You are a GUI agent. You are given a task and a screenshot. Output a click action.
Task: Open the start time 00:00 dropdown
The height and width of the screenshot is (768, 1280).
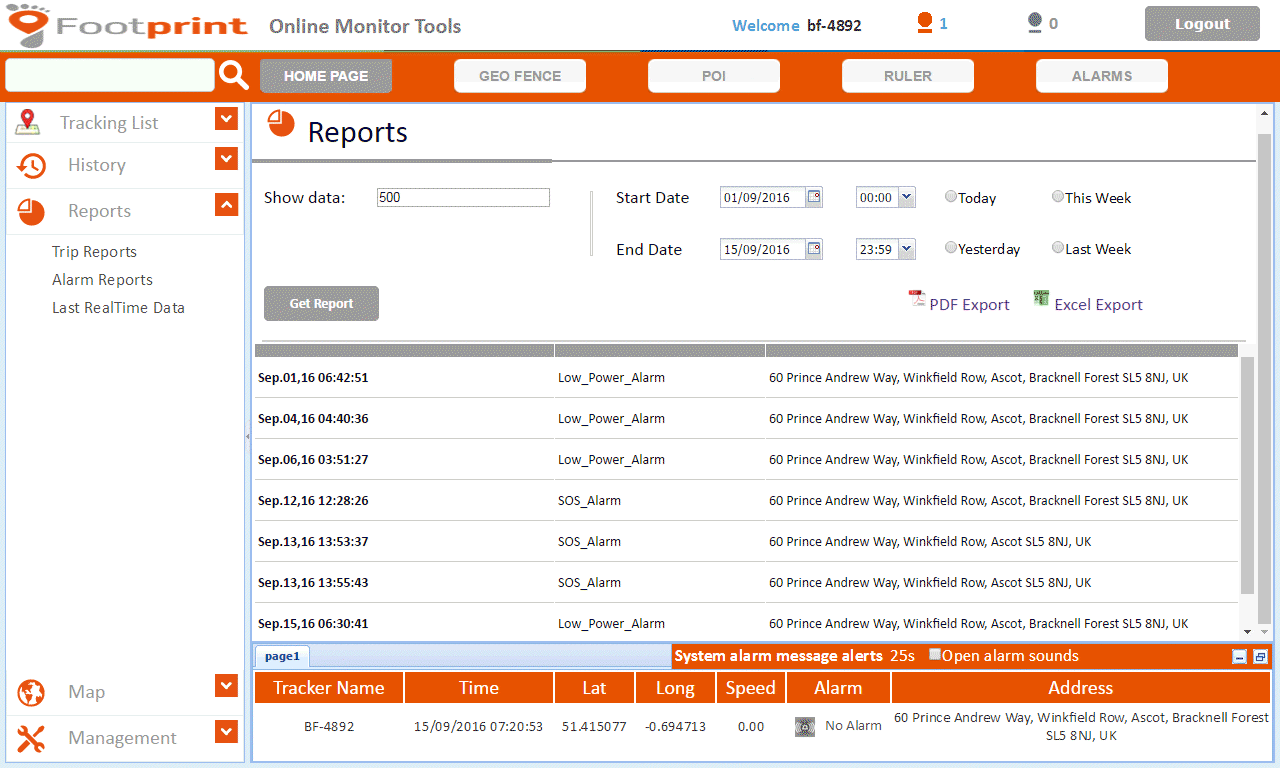(x=906, y=198)
